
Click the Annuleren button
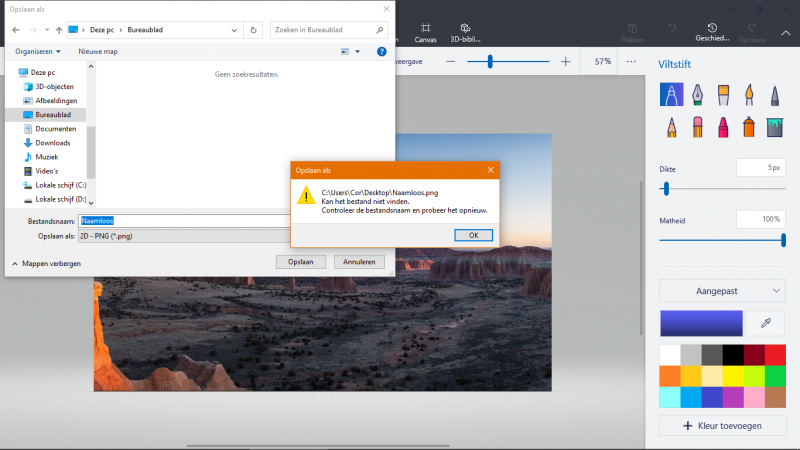click(x=358, y=261)
